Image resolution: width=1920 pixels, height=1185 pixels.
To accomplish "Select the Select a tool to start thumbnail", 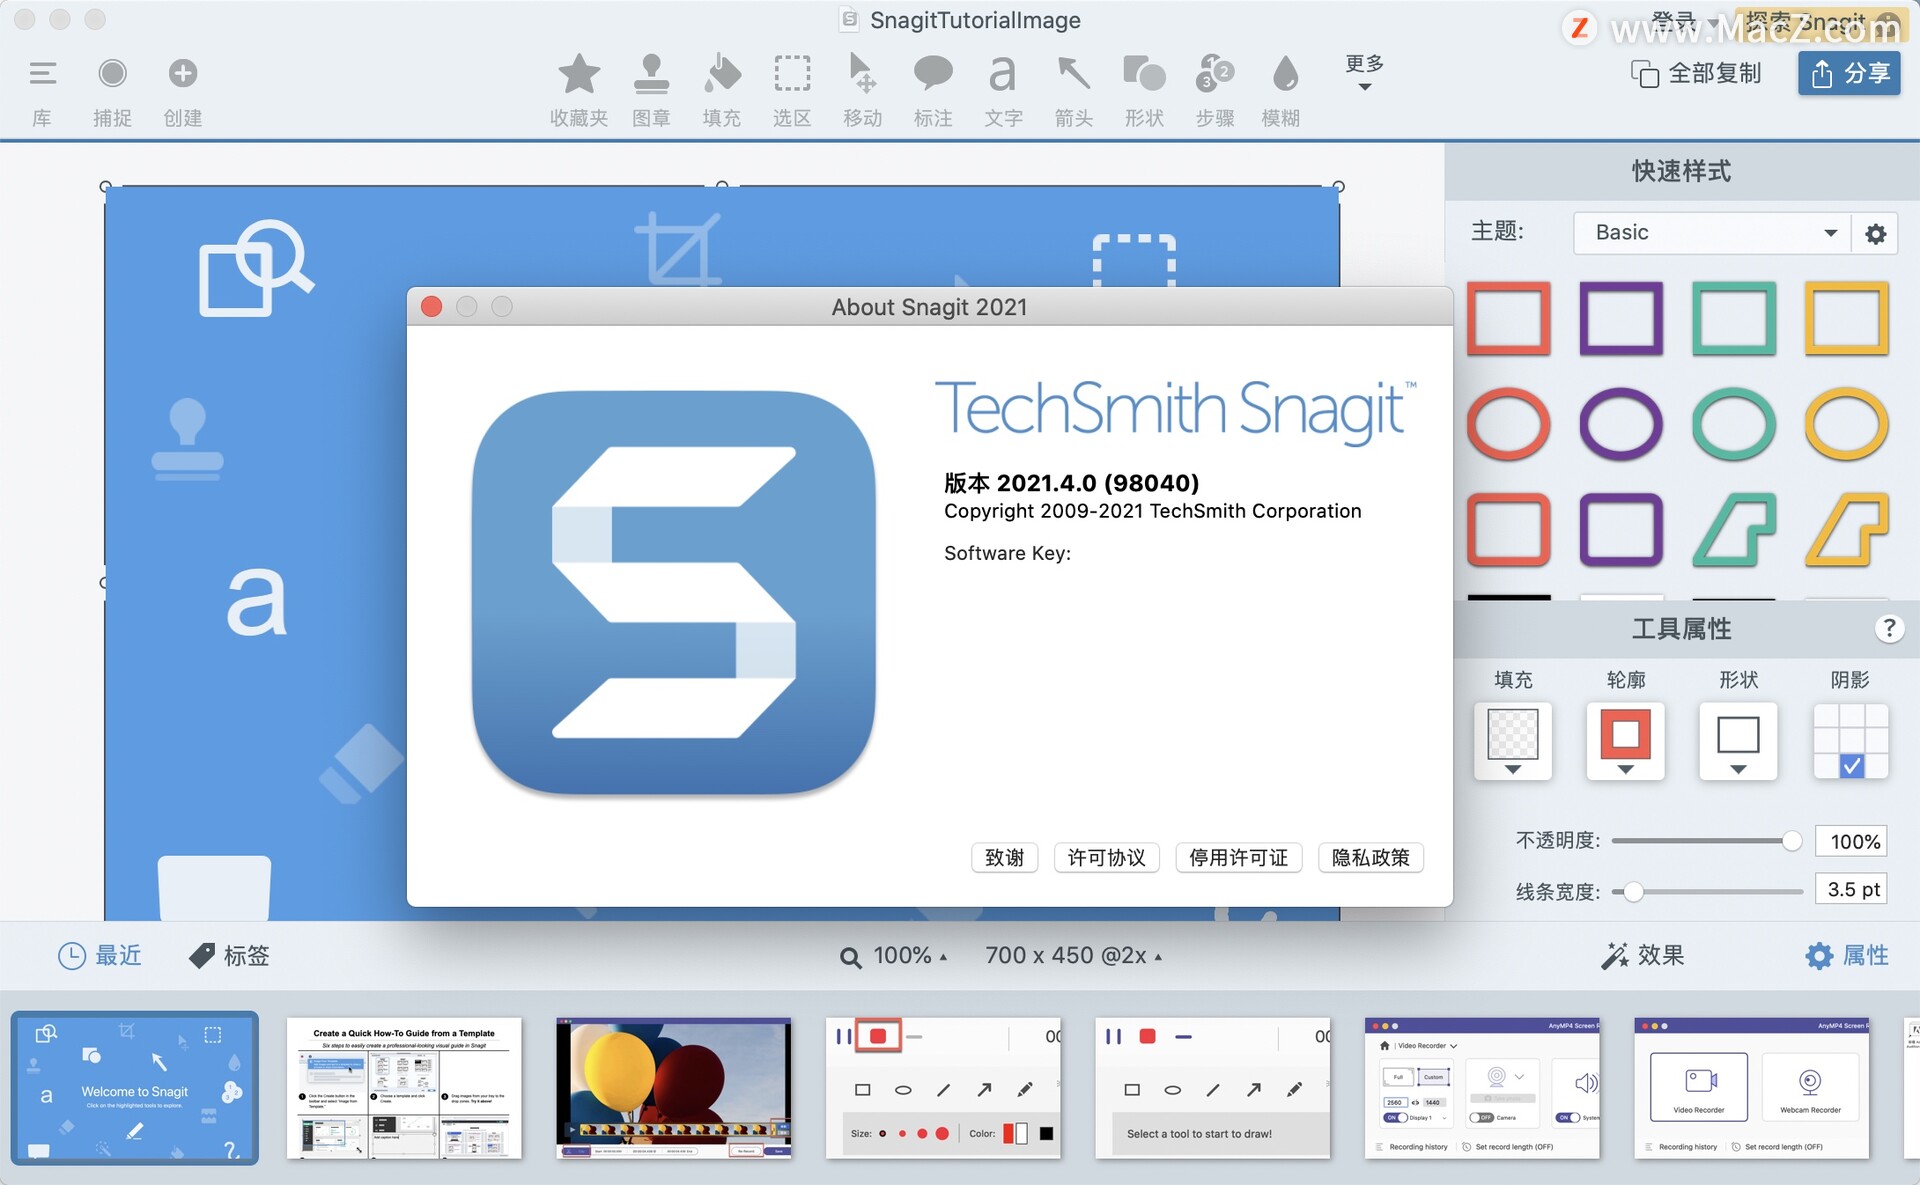I will (x=1213, y=1088).
